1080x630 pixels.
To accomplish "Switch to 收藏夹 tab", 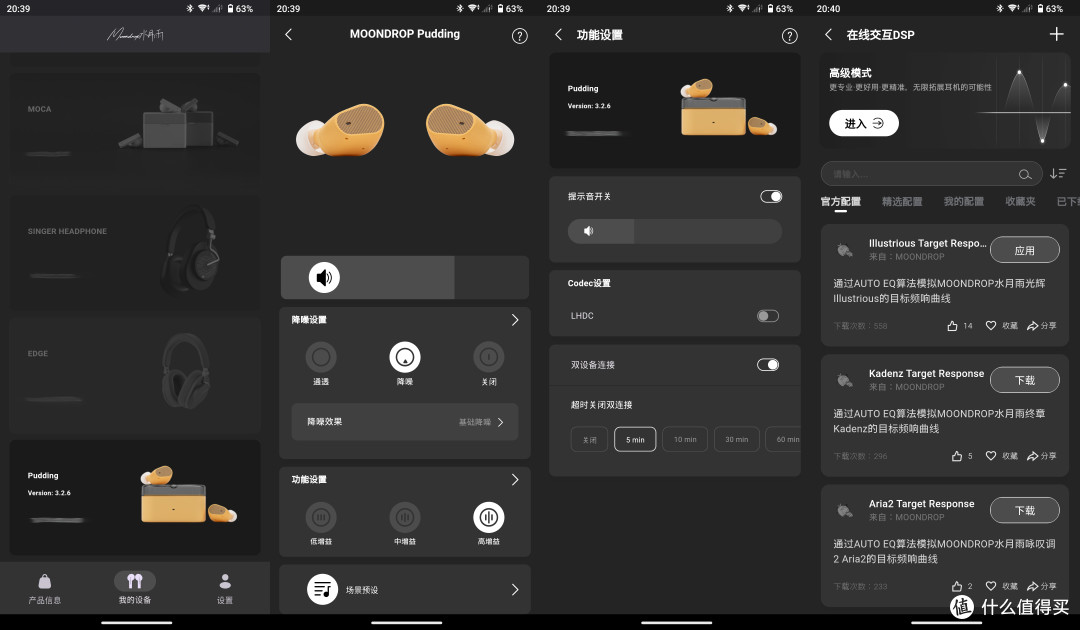I will (1020, 202).
